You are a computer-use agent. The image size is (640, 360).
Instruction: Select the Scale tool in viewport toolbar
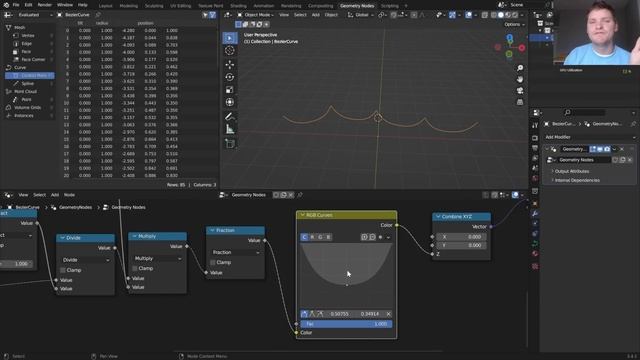pos(230,89)
